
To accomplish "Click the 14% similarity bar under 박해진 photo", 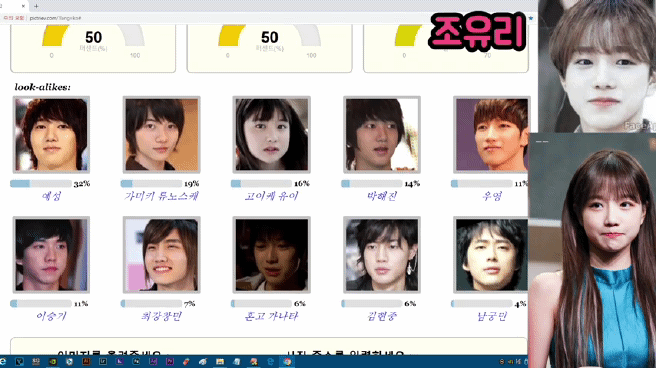I will 372,184.
